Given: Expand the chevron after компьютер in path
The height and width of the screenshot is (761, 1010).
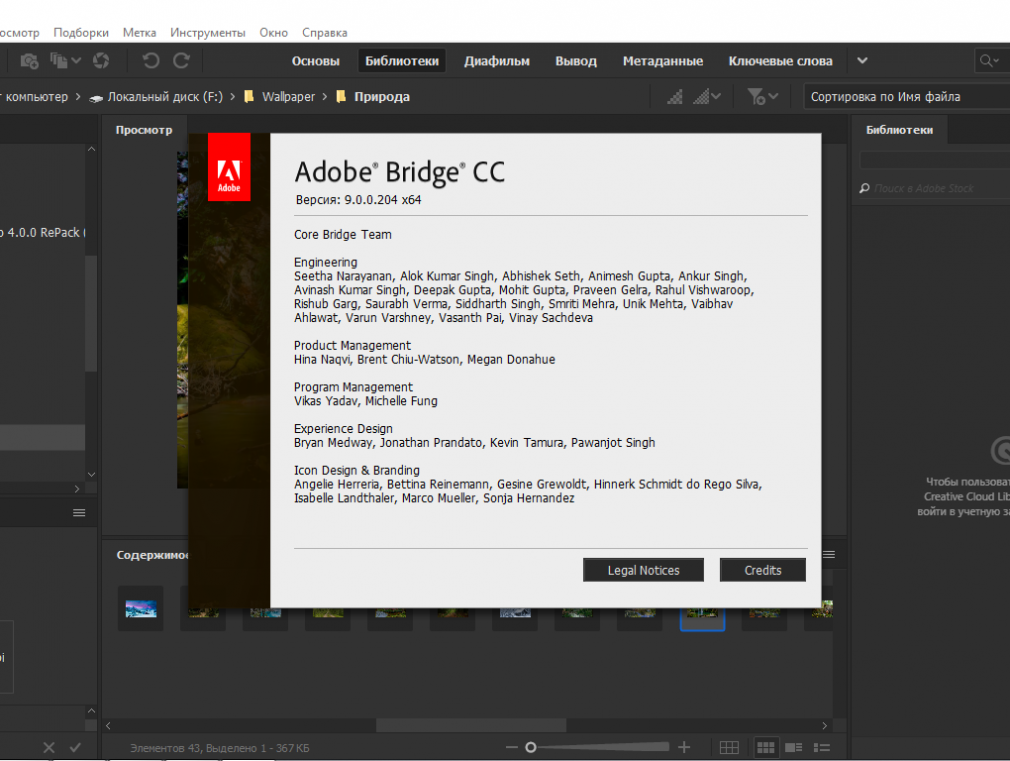Looking at the screenshot, I should 78,97.
